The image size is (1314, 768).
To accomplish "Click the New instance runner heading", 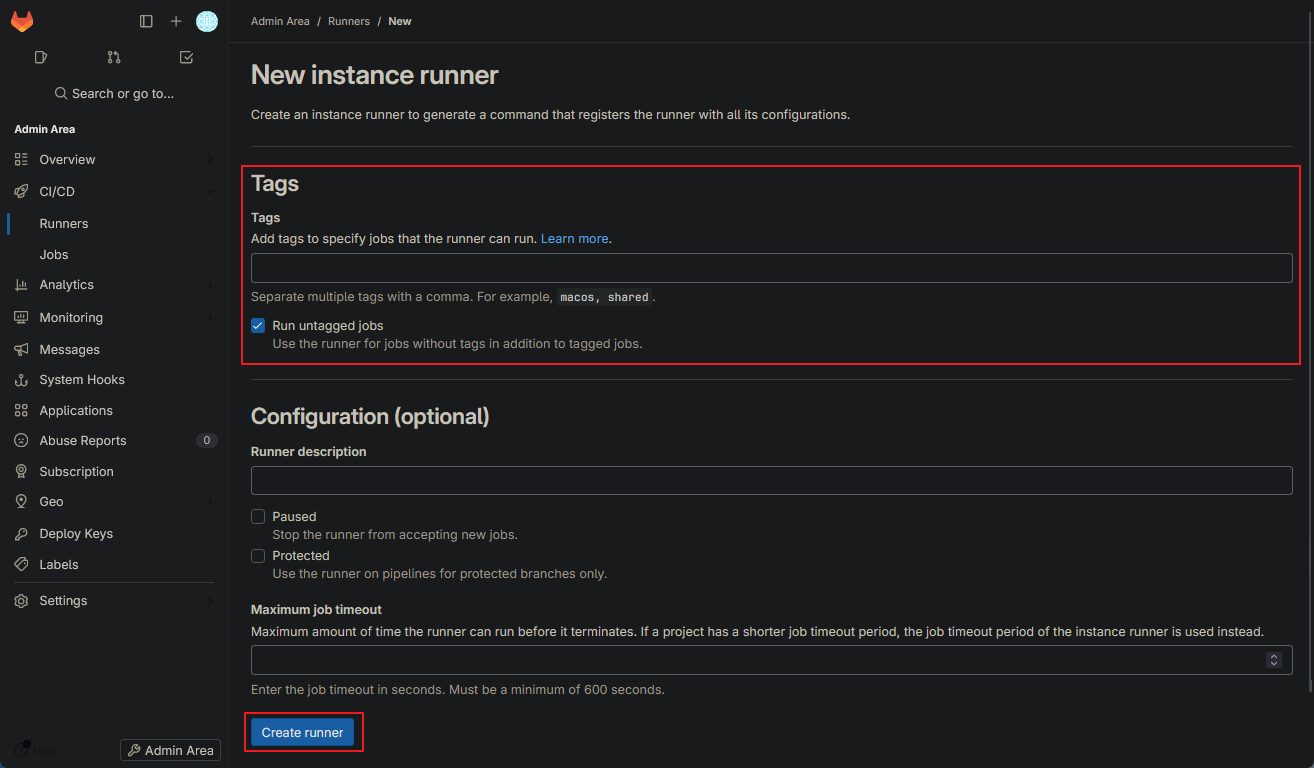I will point(374,75).
